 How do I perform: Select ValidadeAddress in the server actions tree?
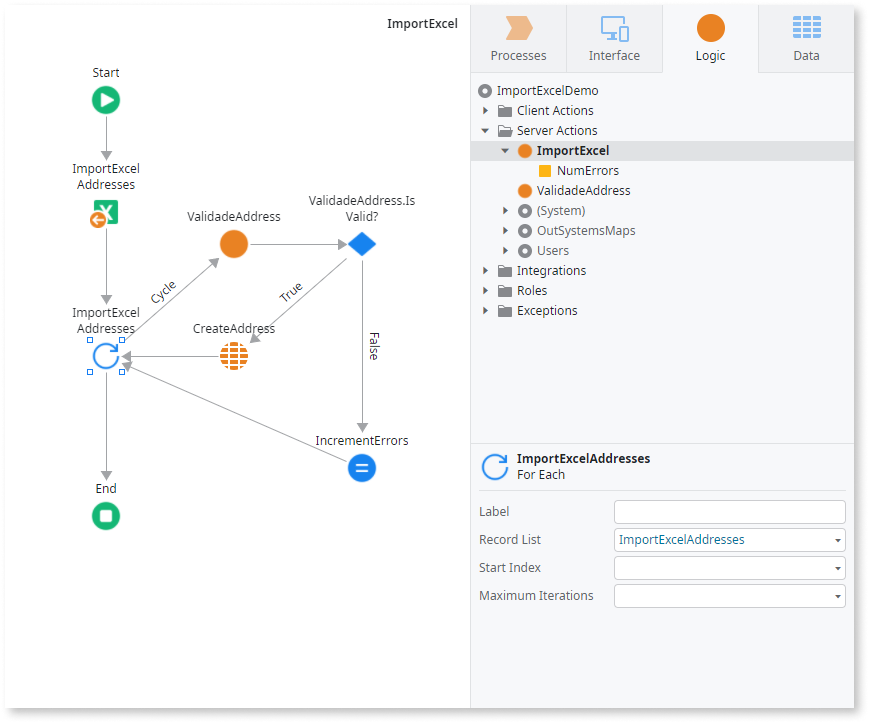583,191
